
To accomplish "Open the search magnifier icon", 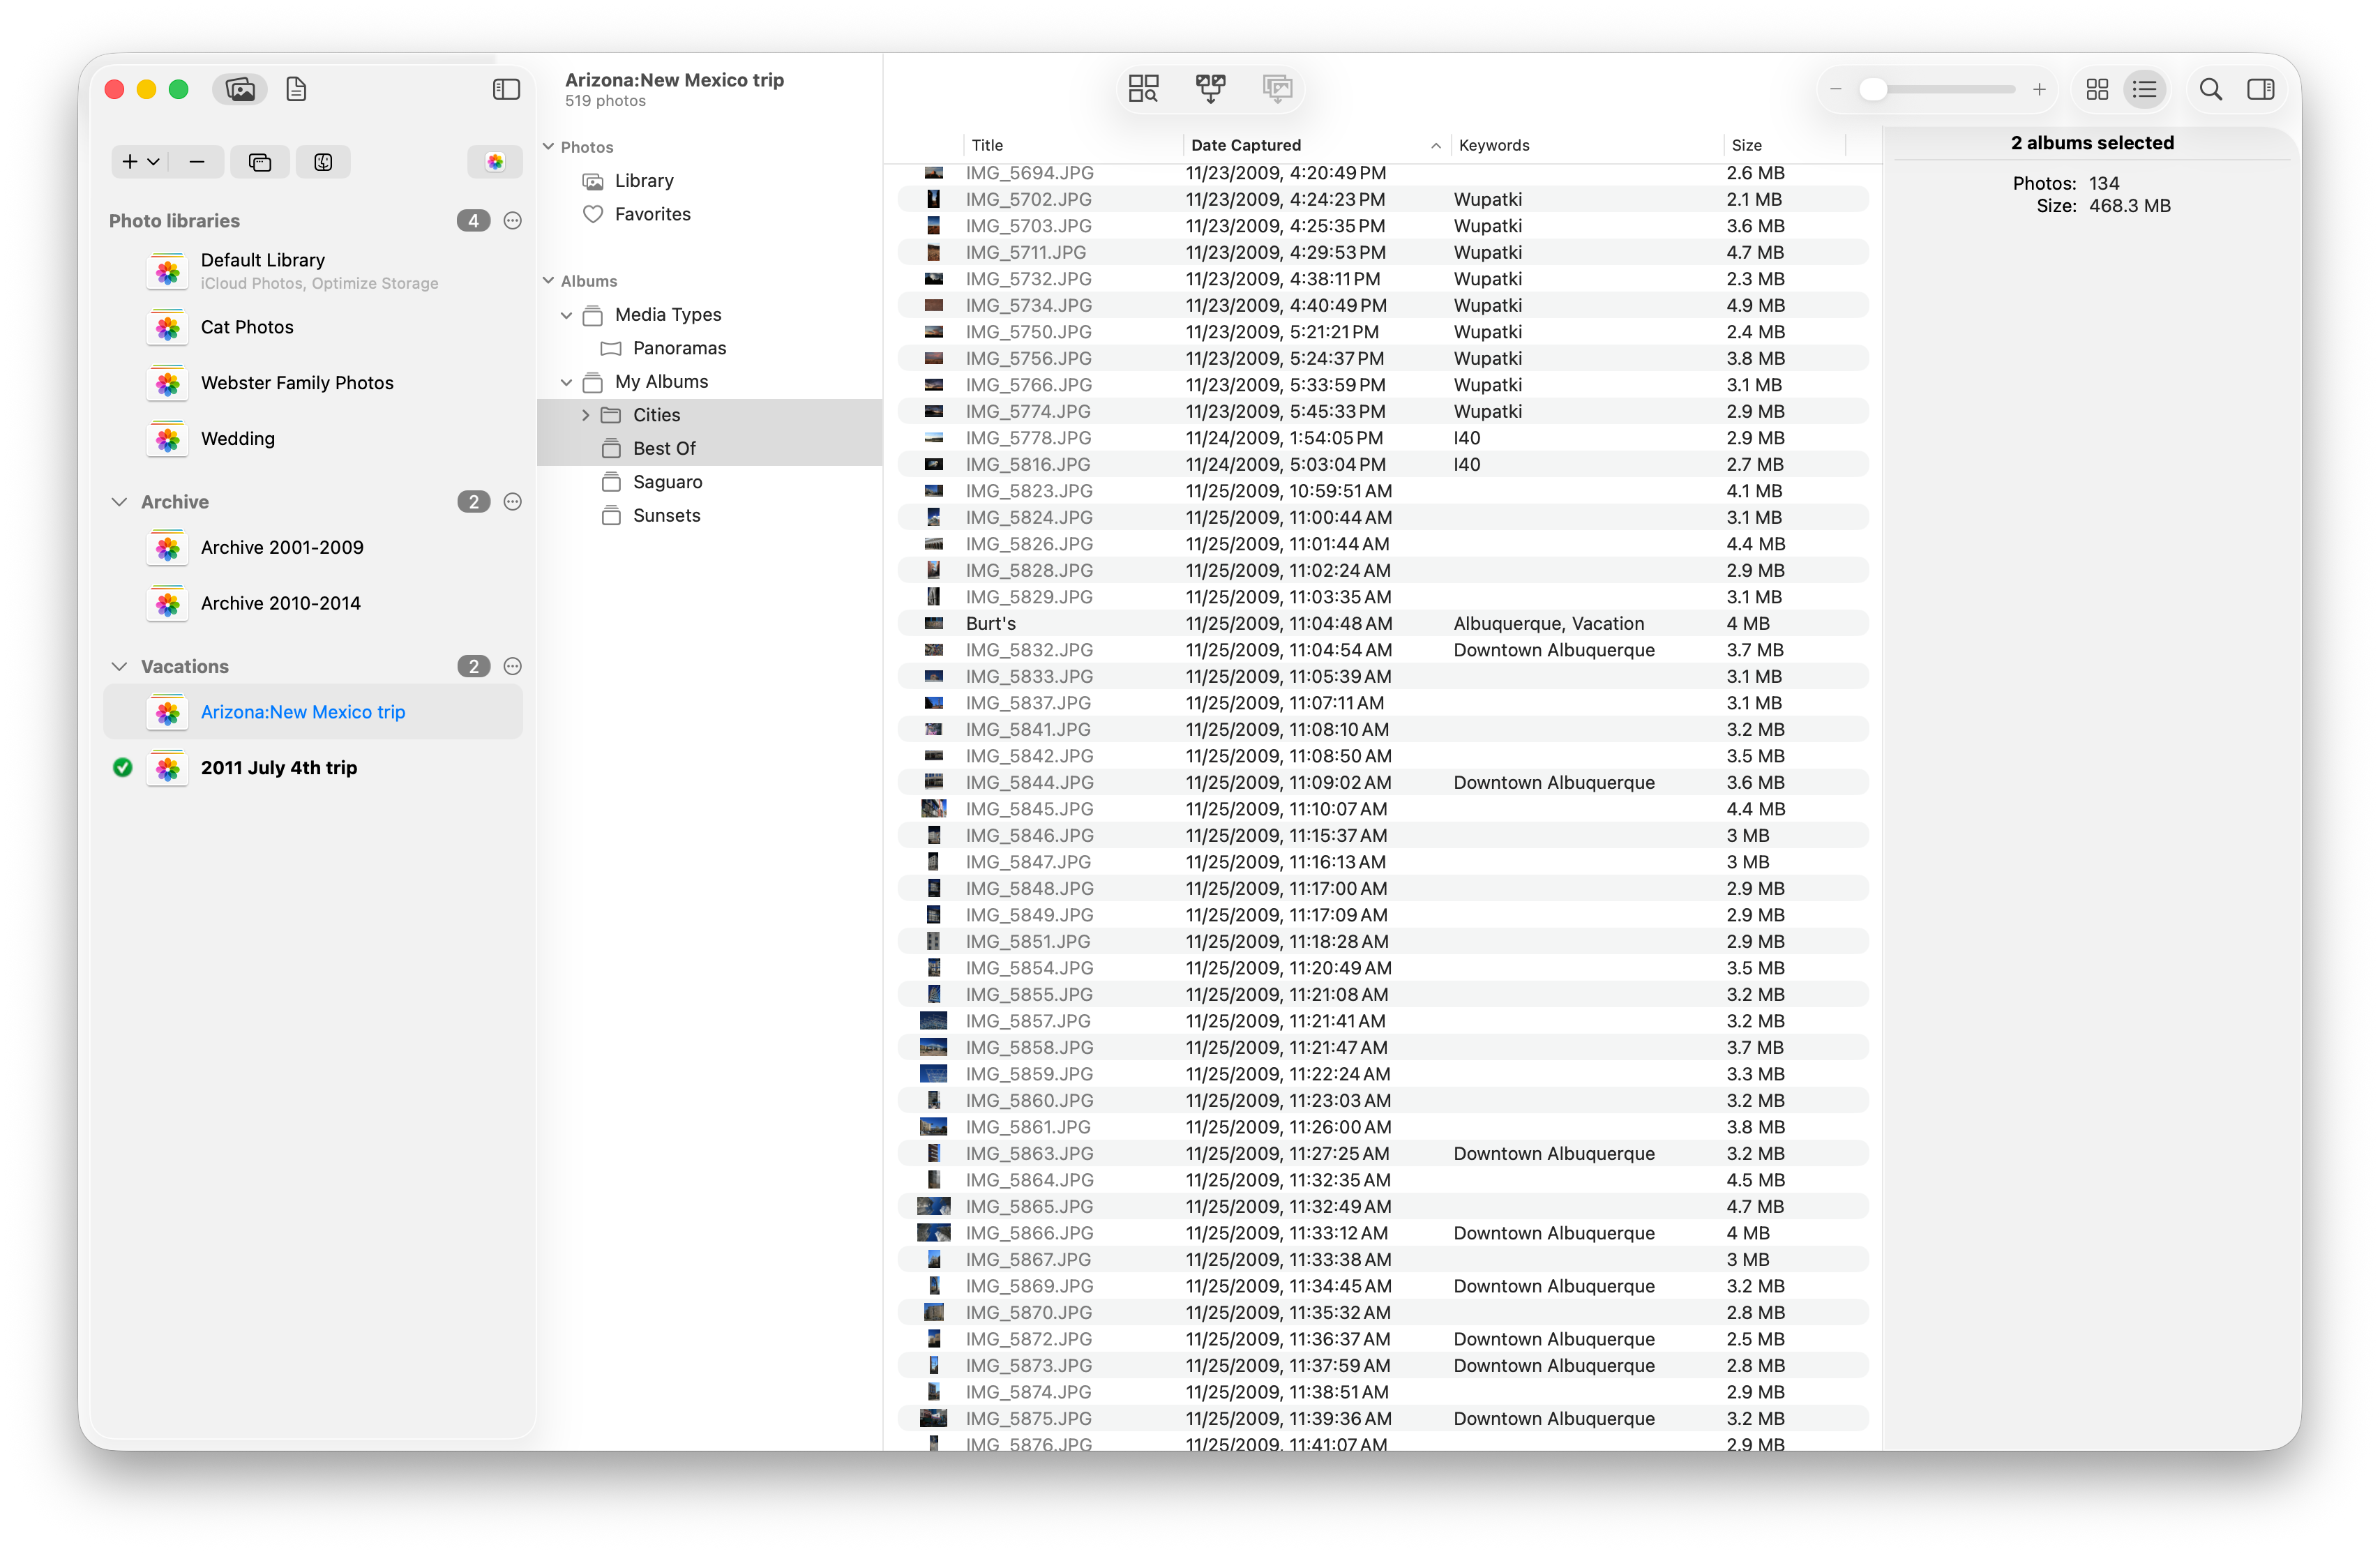I will click(x=2211, y=90).
